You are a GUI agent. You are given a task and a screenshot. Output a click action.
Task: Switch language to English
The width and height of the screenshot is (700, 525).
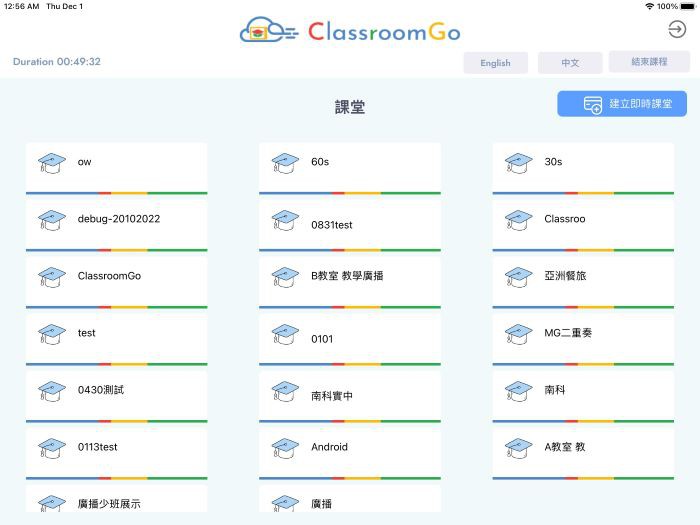coord(495,63)
